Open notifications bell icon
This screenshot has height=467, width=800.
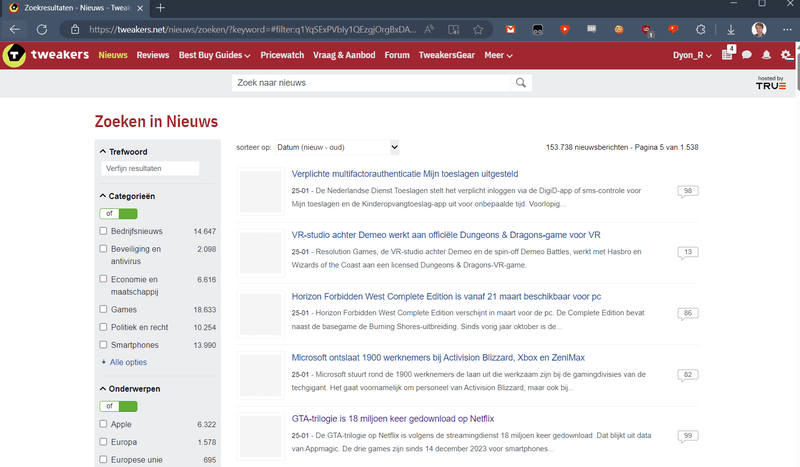click(x=766, y=55)
